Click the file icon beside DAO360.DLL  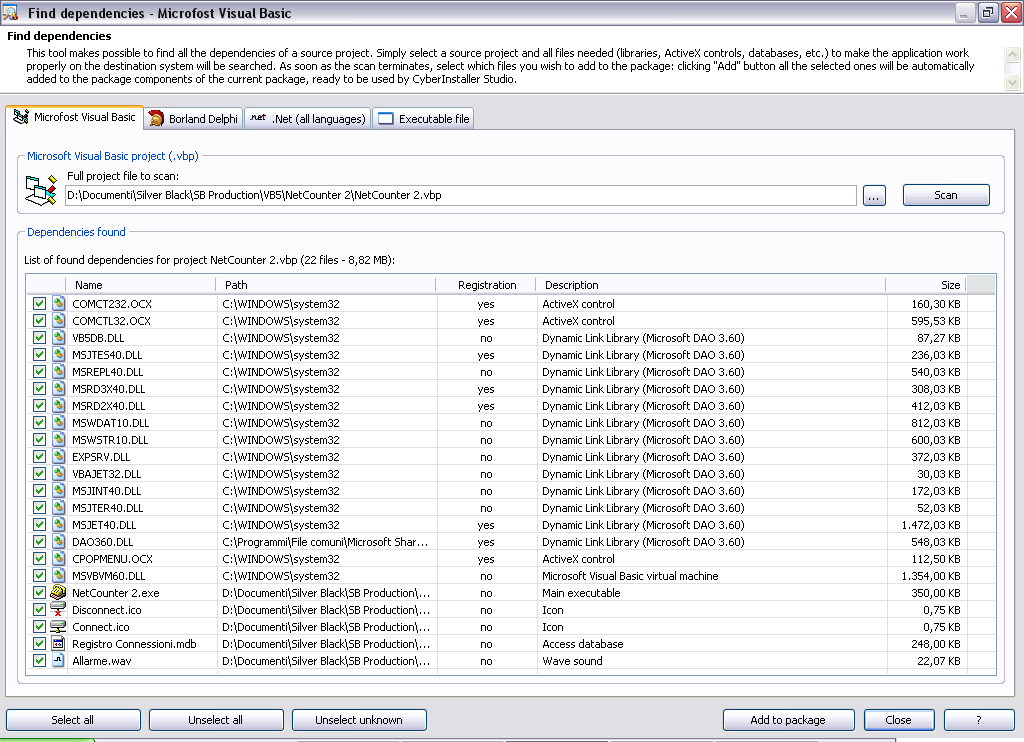point(59,541)
